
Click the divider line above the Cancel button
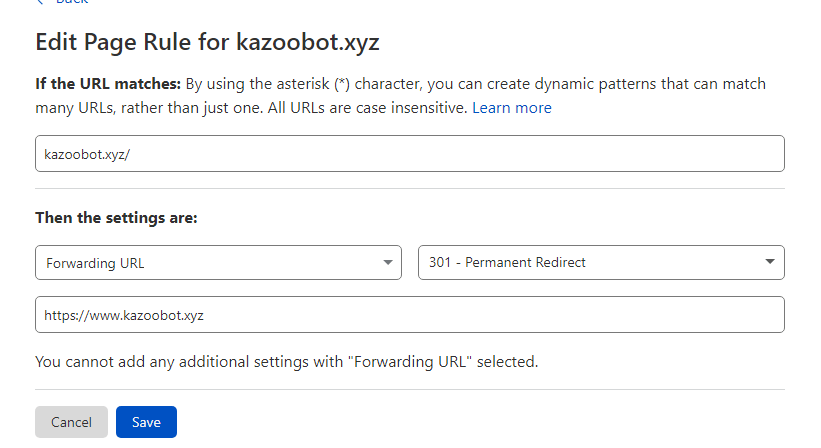[409, 389]
